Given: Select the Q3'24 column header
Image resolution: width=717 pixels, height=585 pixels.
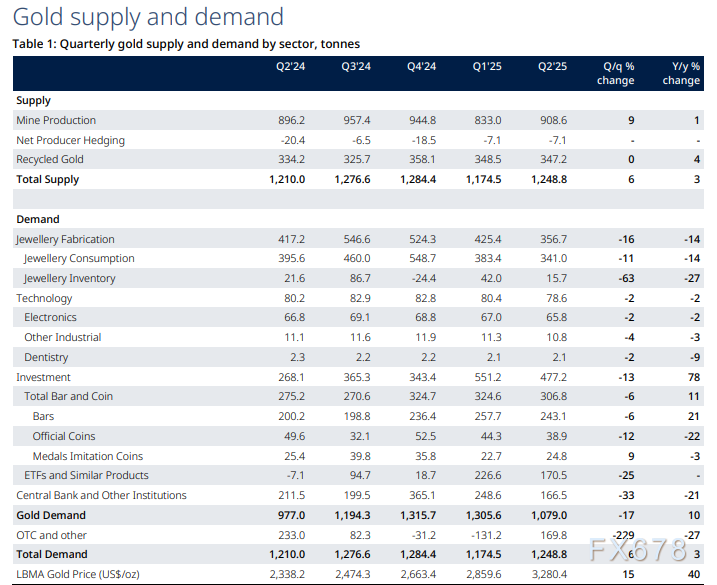Looking at the screenshot, I should click(357, 67).
